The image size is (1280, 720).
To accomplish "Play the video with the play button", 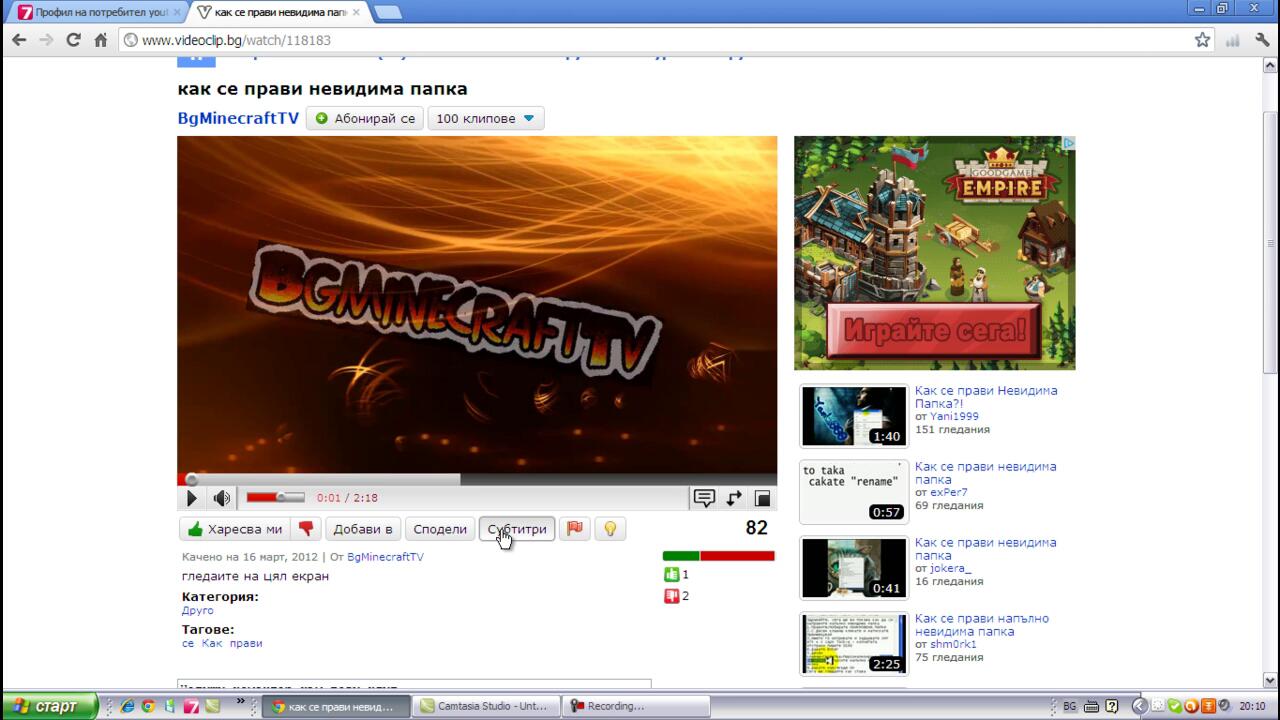I will click(x=191, y=498).
